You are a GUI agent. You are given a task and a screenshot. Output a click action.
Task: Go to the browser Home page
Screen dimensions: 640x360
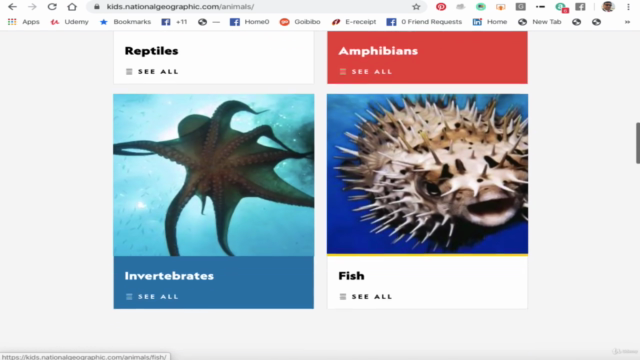tap(72, 7)
